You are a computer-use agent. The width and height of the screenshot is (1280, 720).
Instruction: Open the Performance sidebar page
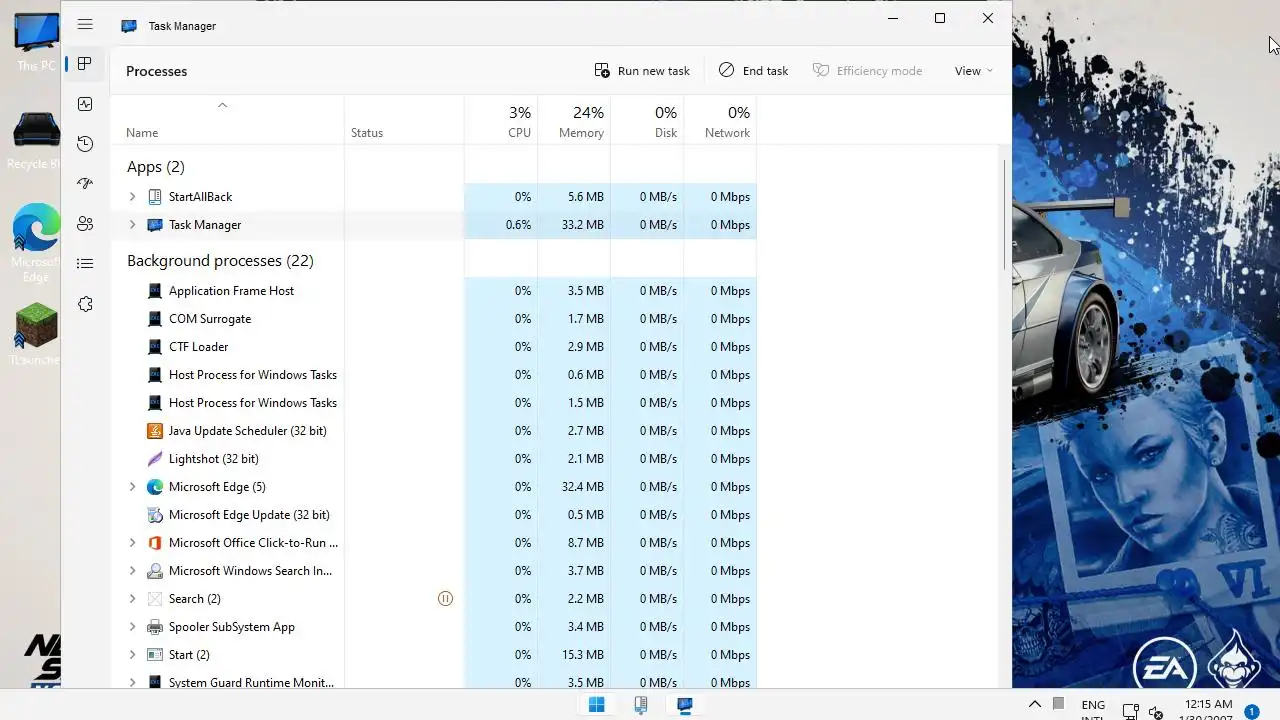pos(85,104)
